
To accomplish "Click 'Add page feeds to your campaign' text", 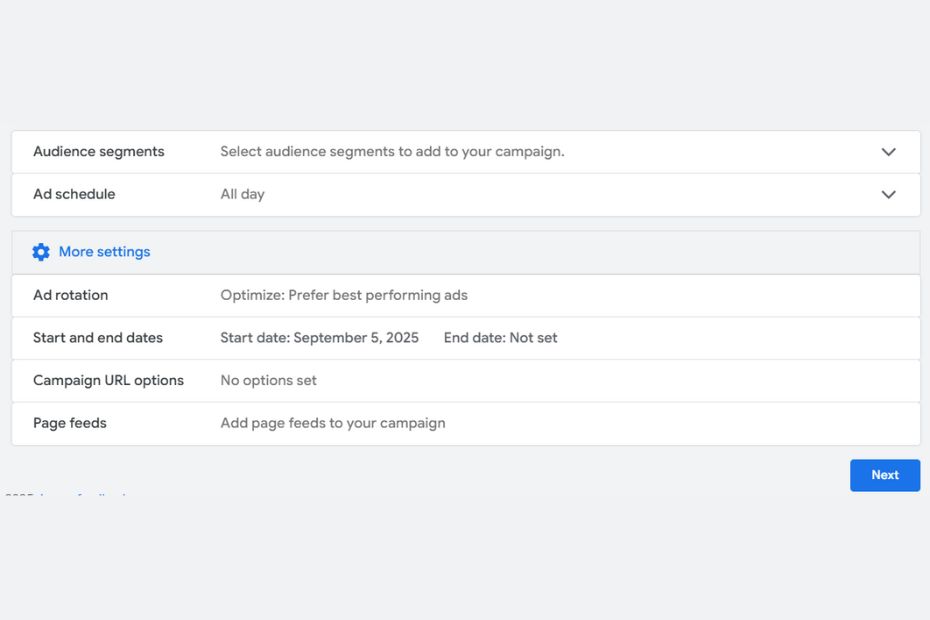I will click(x=332, y=423).
